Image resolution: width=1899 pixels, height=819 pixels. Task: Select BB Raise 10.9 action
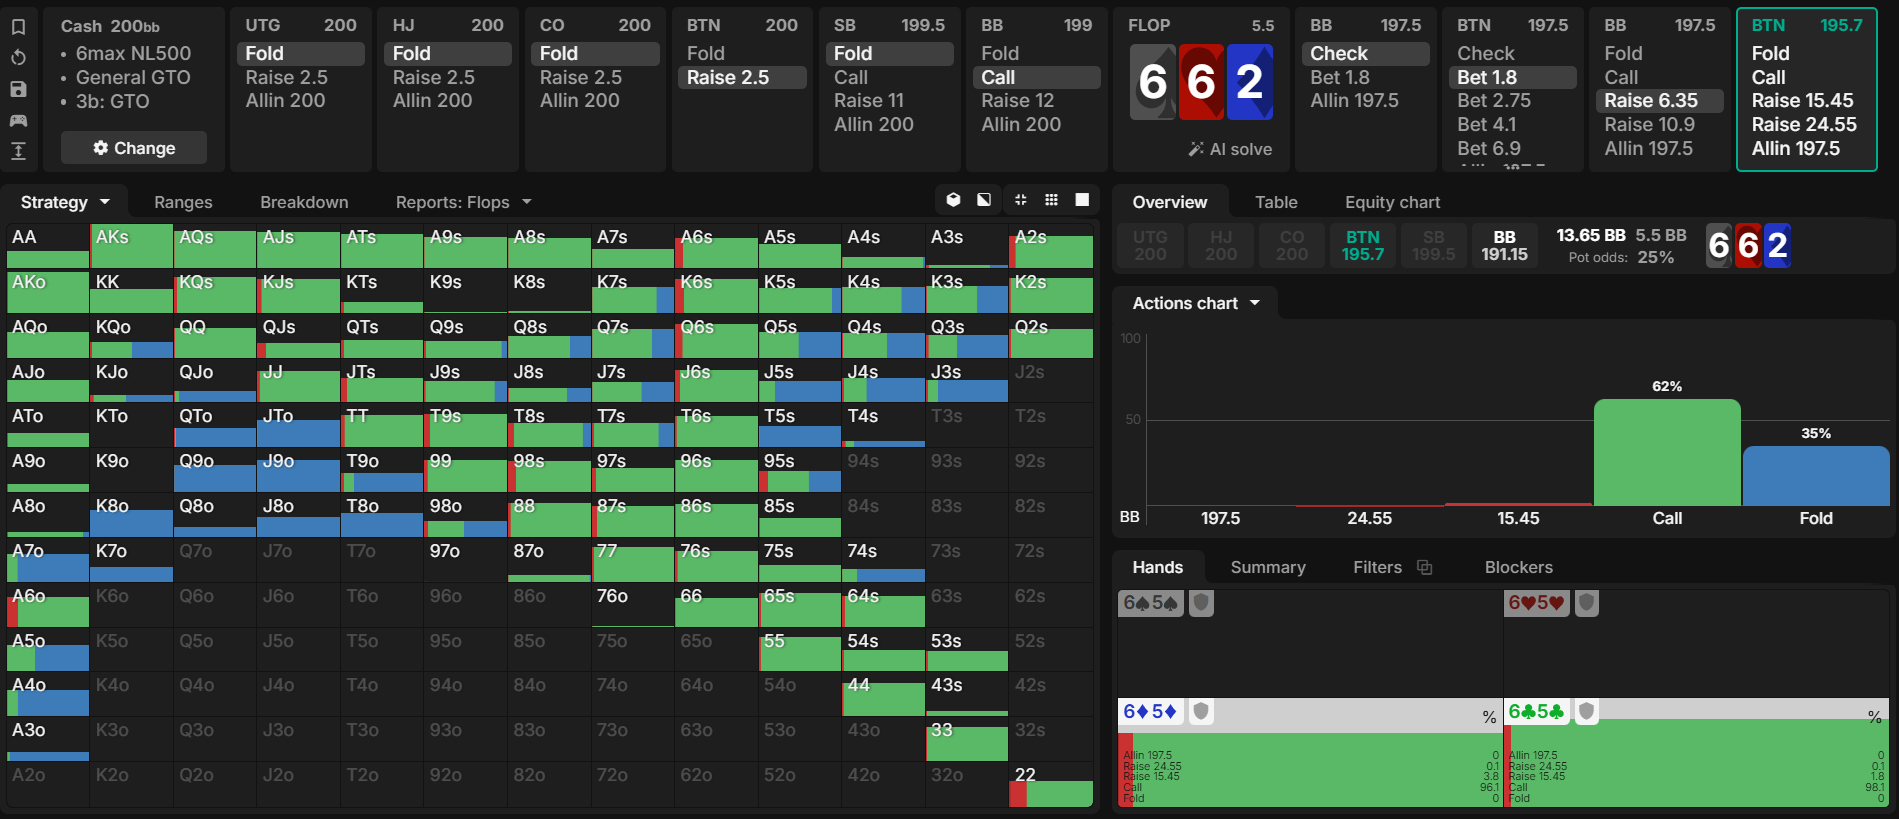[x=1659, y=124]
